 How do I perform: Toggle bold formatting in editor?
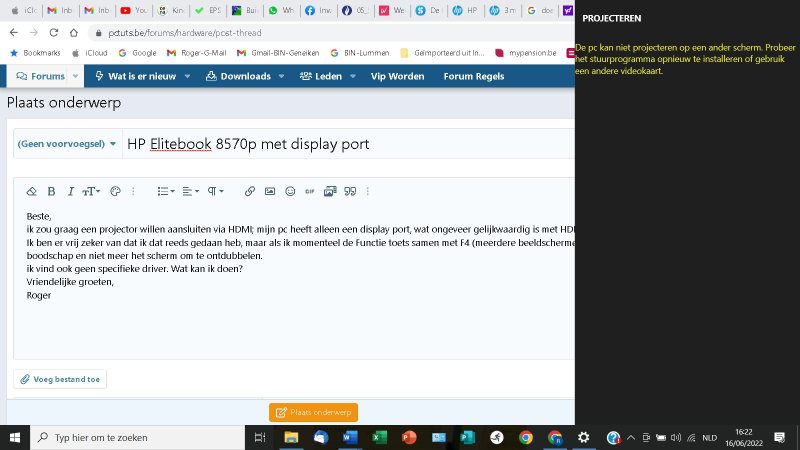(51, 191)
